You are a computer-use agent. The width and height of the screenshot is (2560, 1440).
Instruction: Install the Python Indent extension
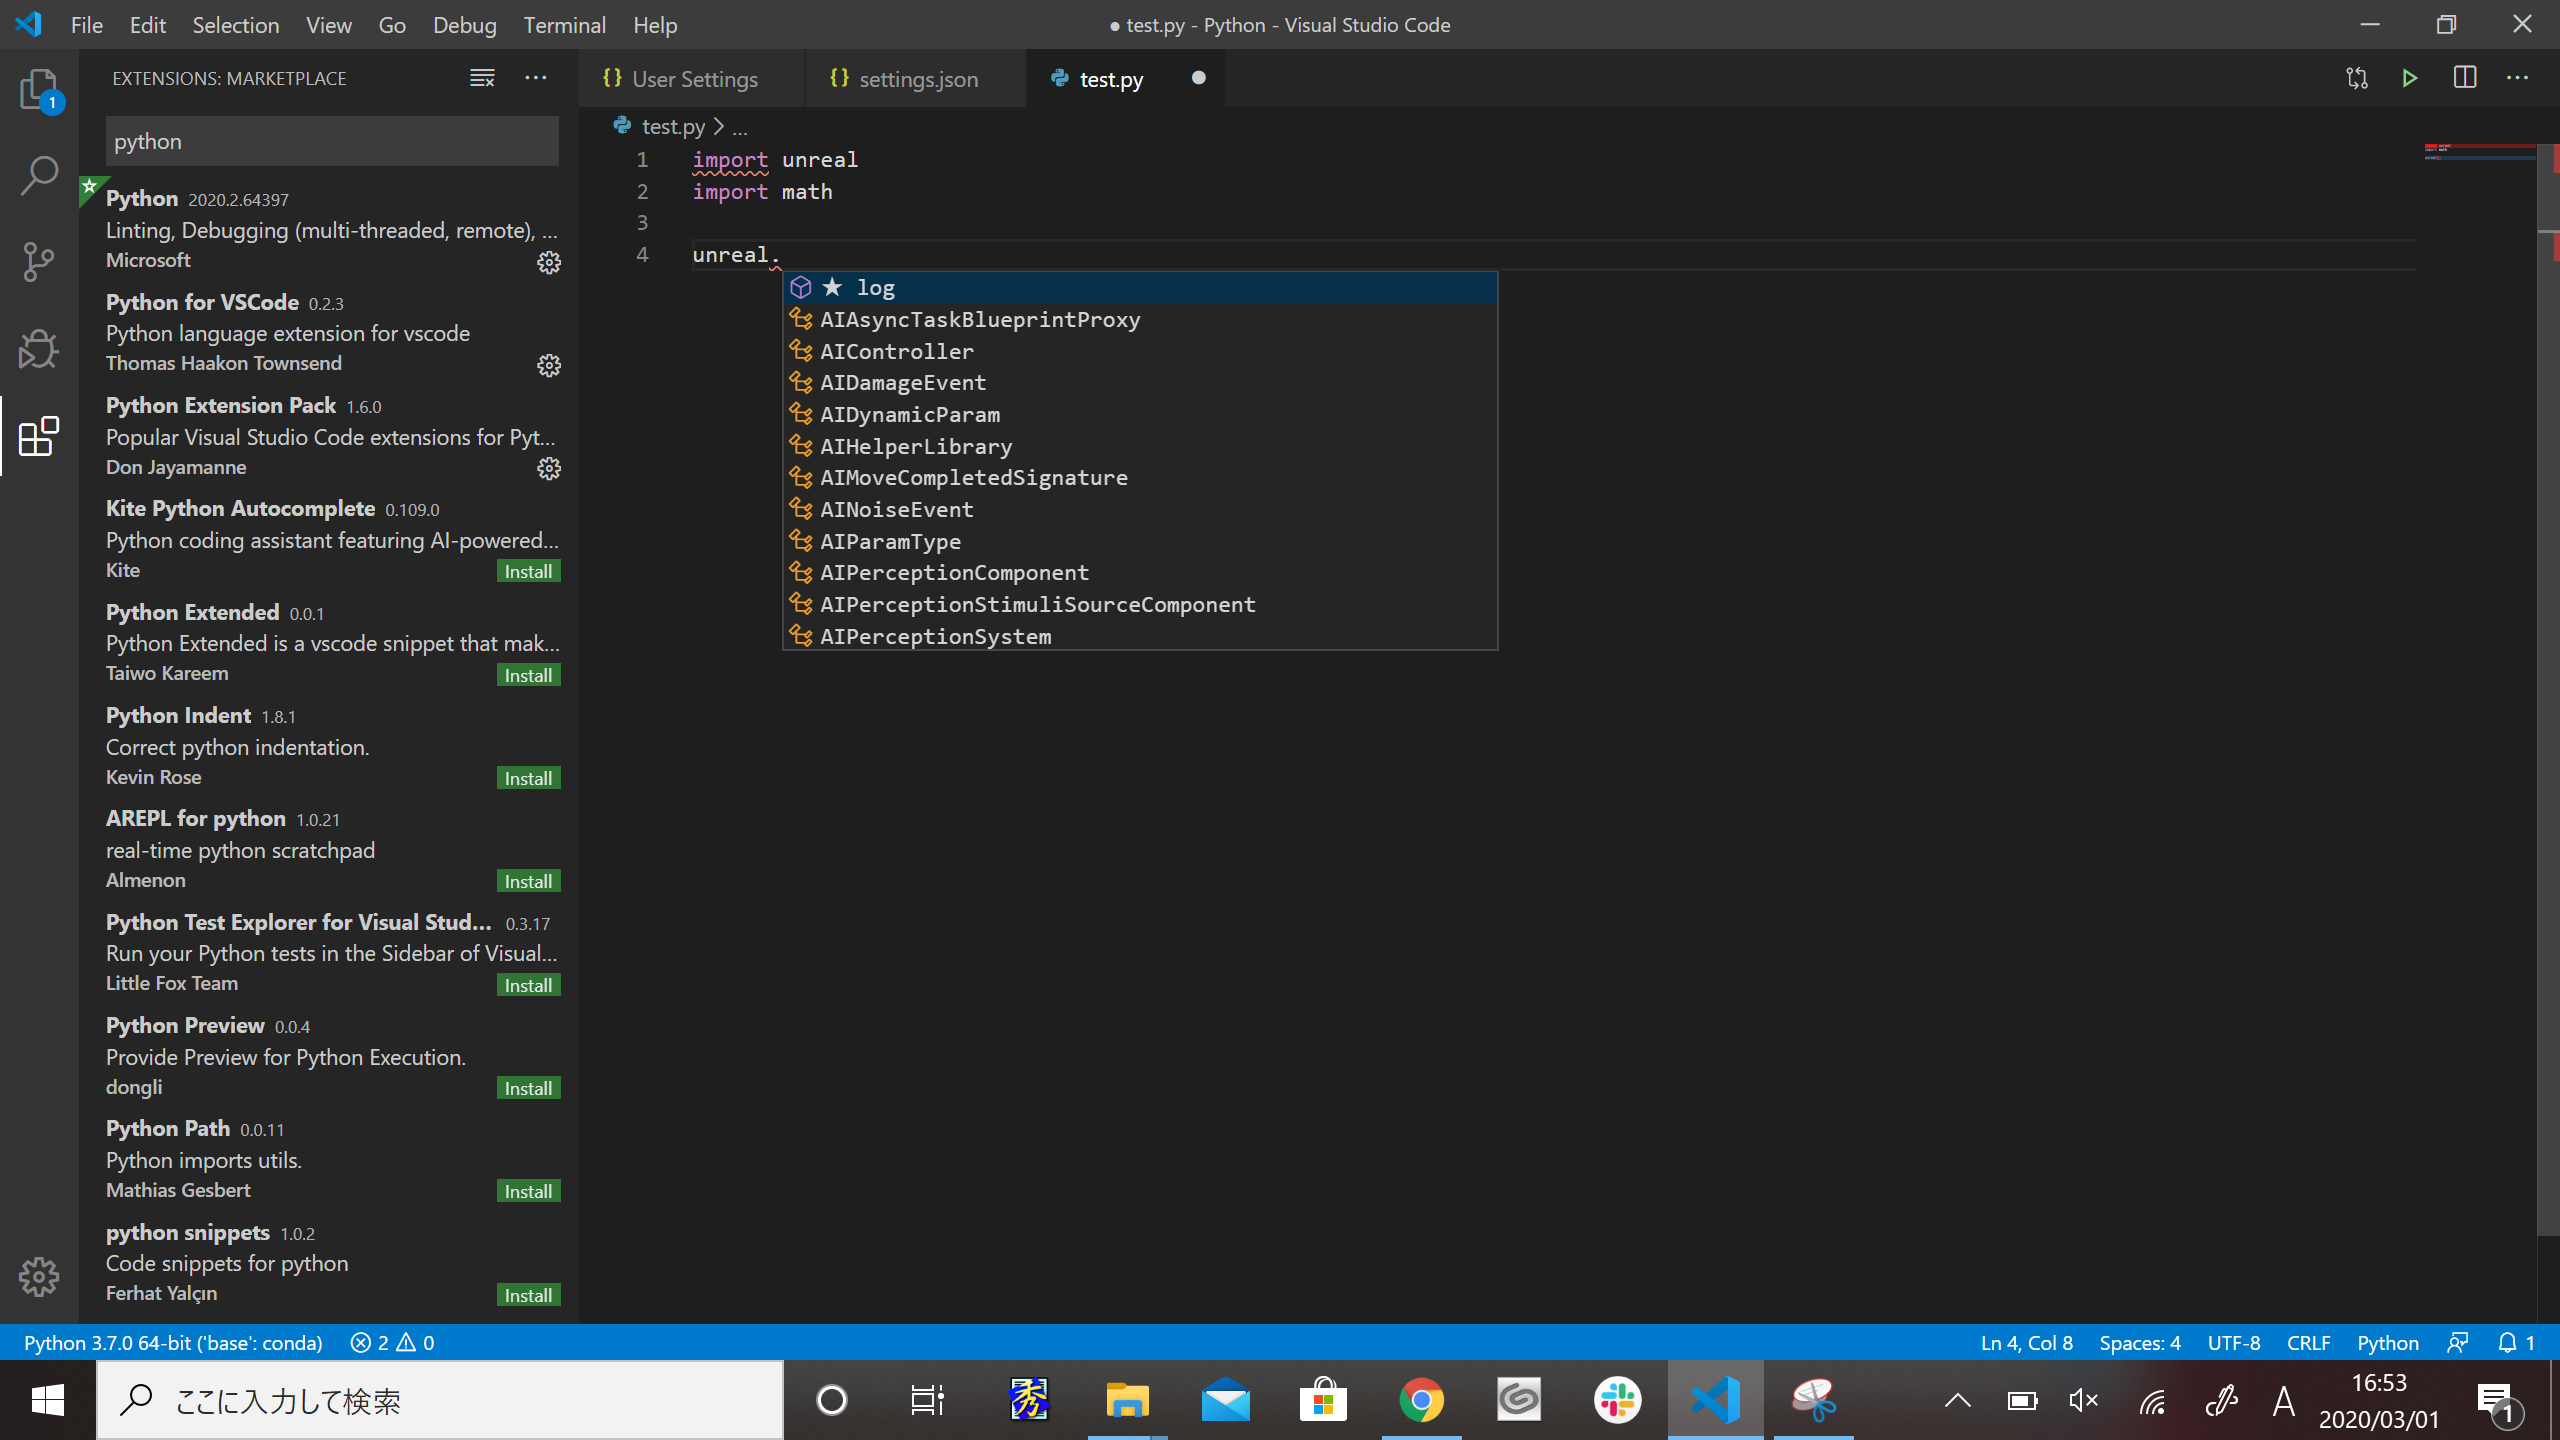tap(528, 778)
